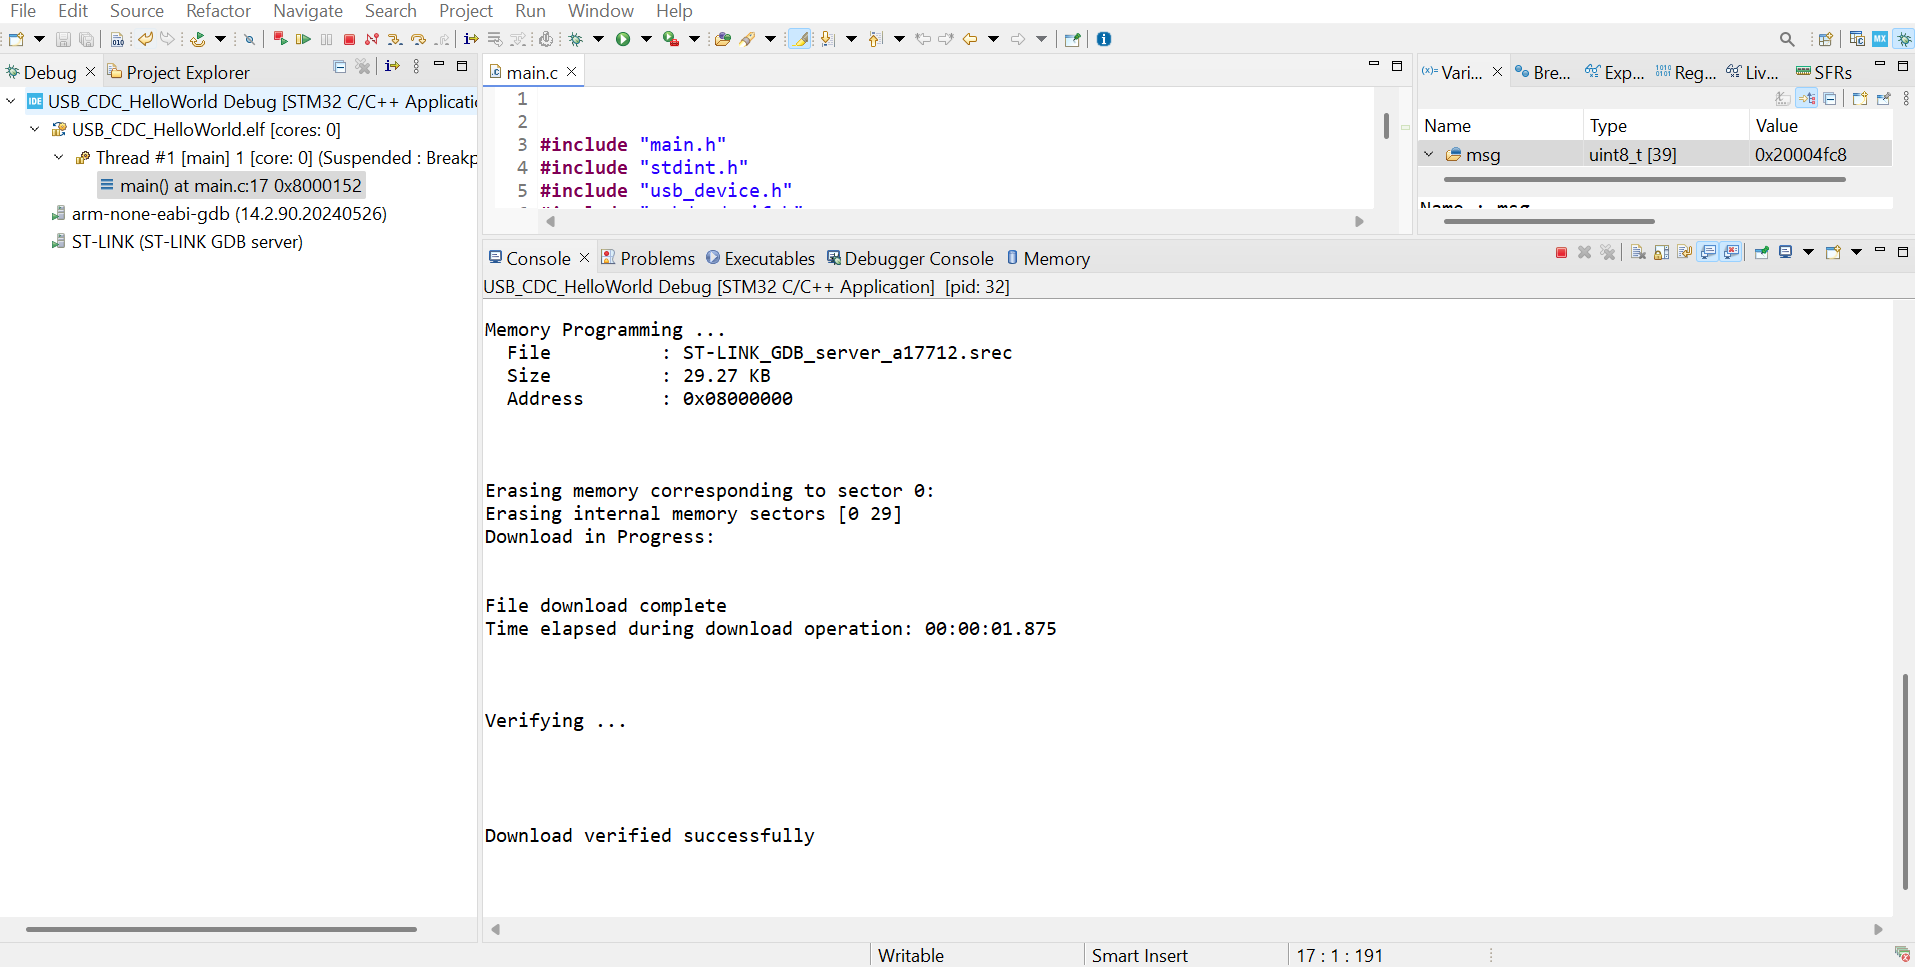The height and width of the screenshot is (967, 1915).
Task: Open the C/C++ perspective icon
Action: click(x=1857, y=39)
